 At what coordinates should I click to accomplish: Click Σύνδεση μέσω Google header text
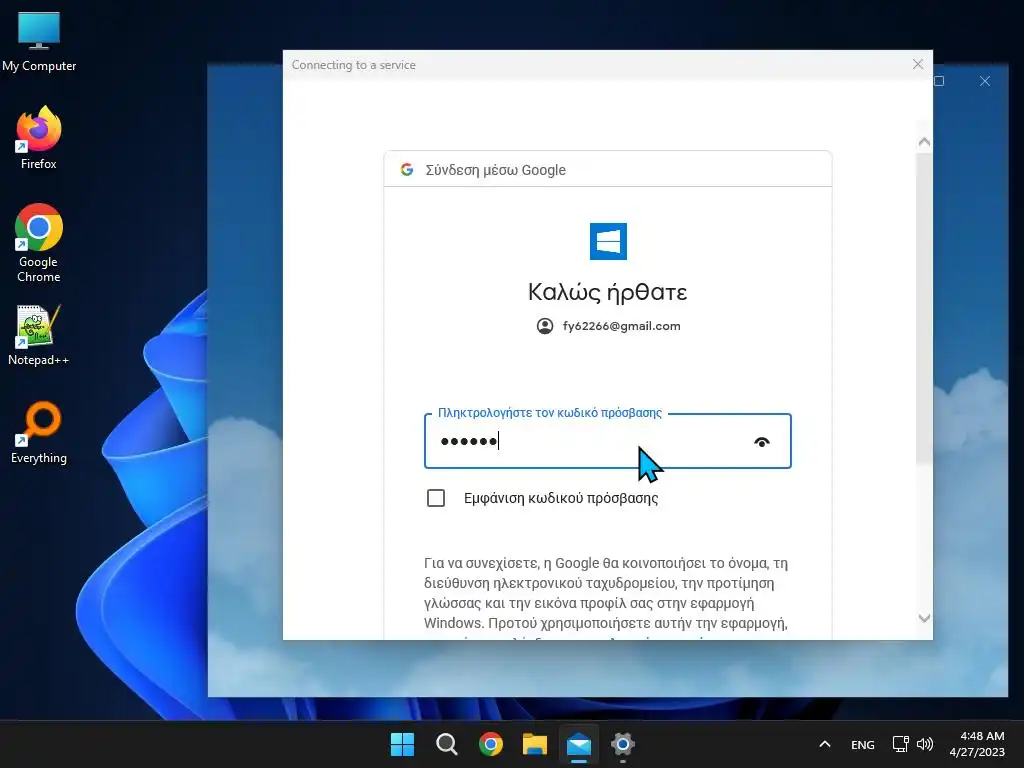pyautogui.click(x=496, y=170)
